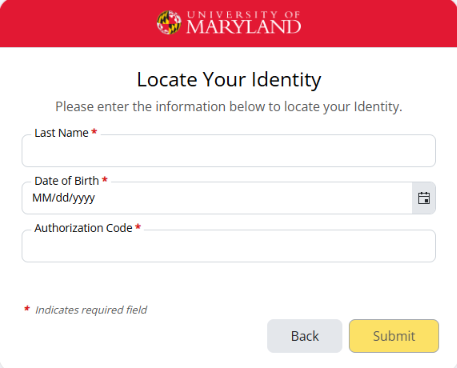Focus the Authorization Code input field

pyautogui.click(x=229, y=246)
